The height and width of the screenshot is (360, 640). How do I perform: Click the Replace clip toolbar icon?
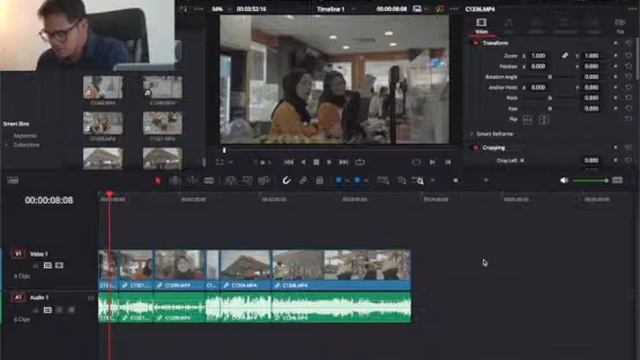264,180
